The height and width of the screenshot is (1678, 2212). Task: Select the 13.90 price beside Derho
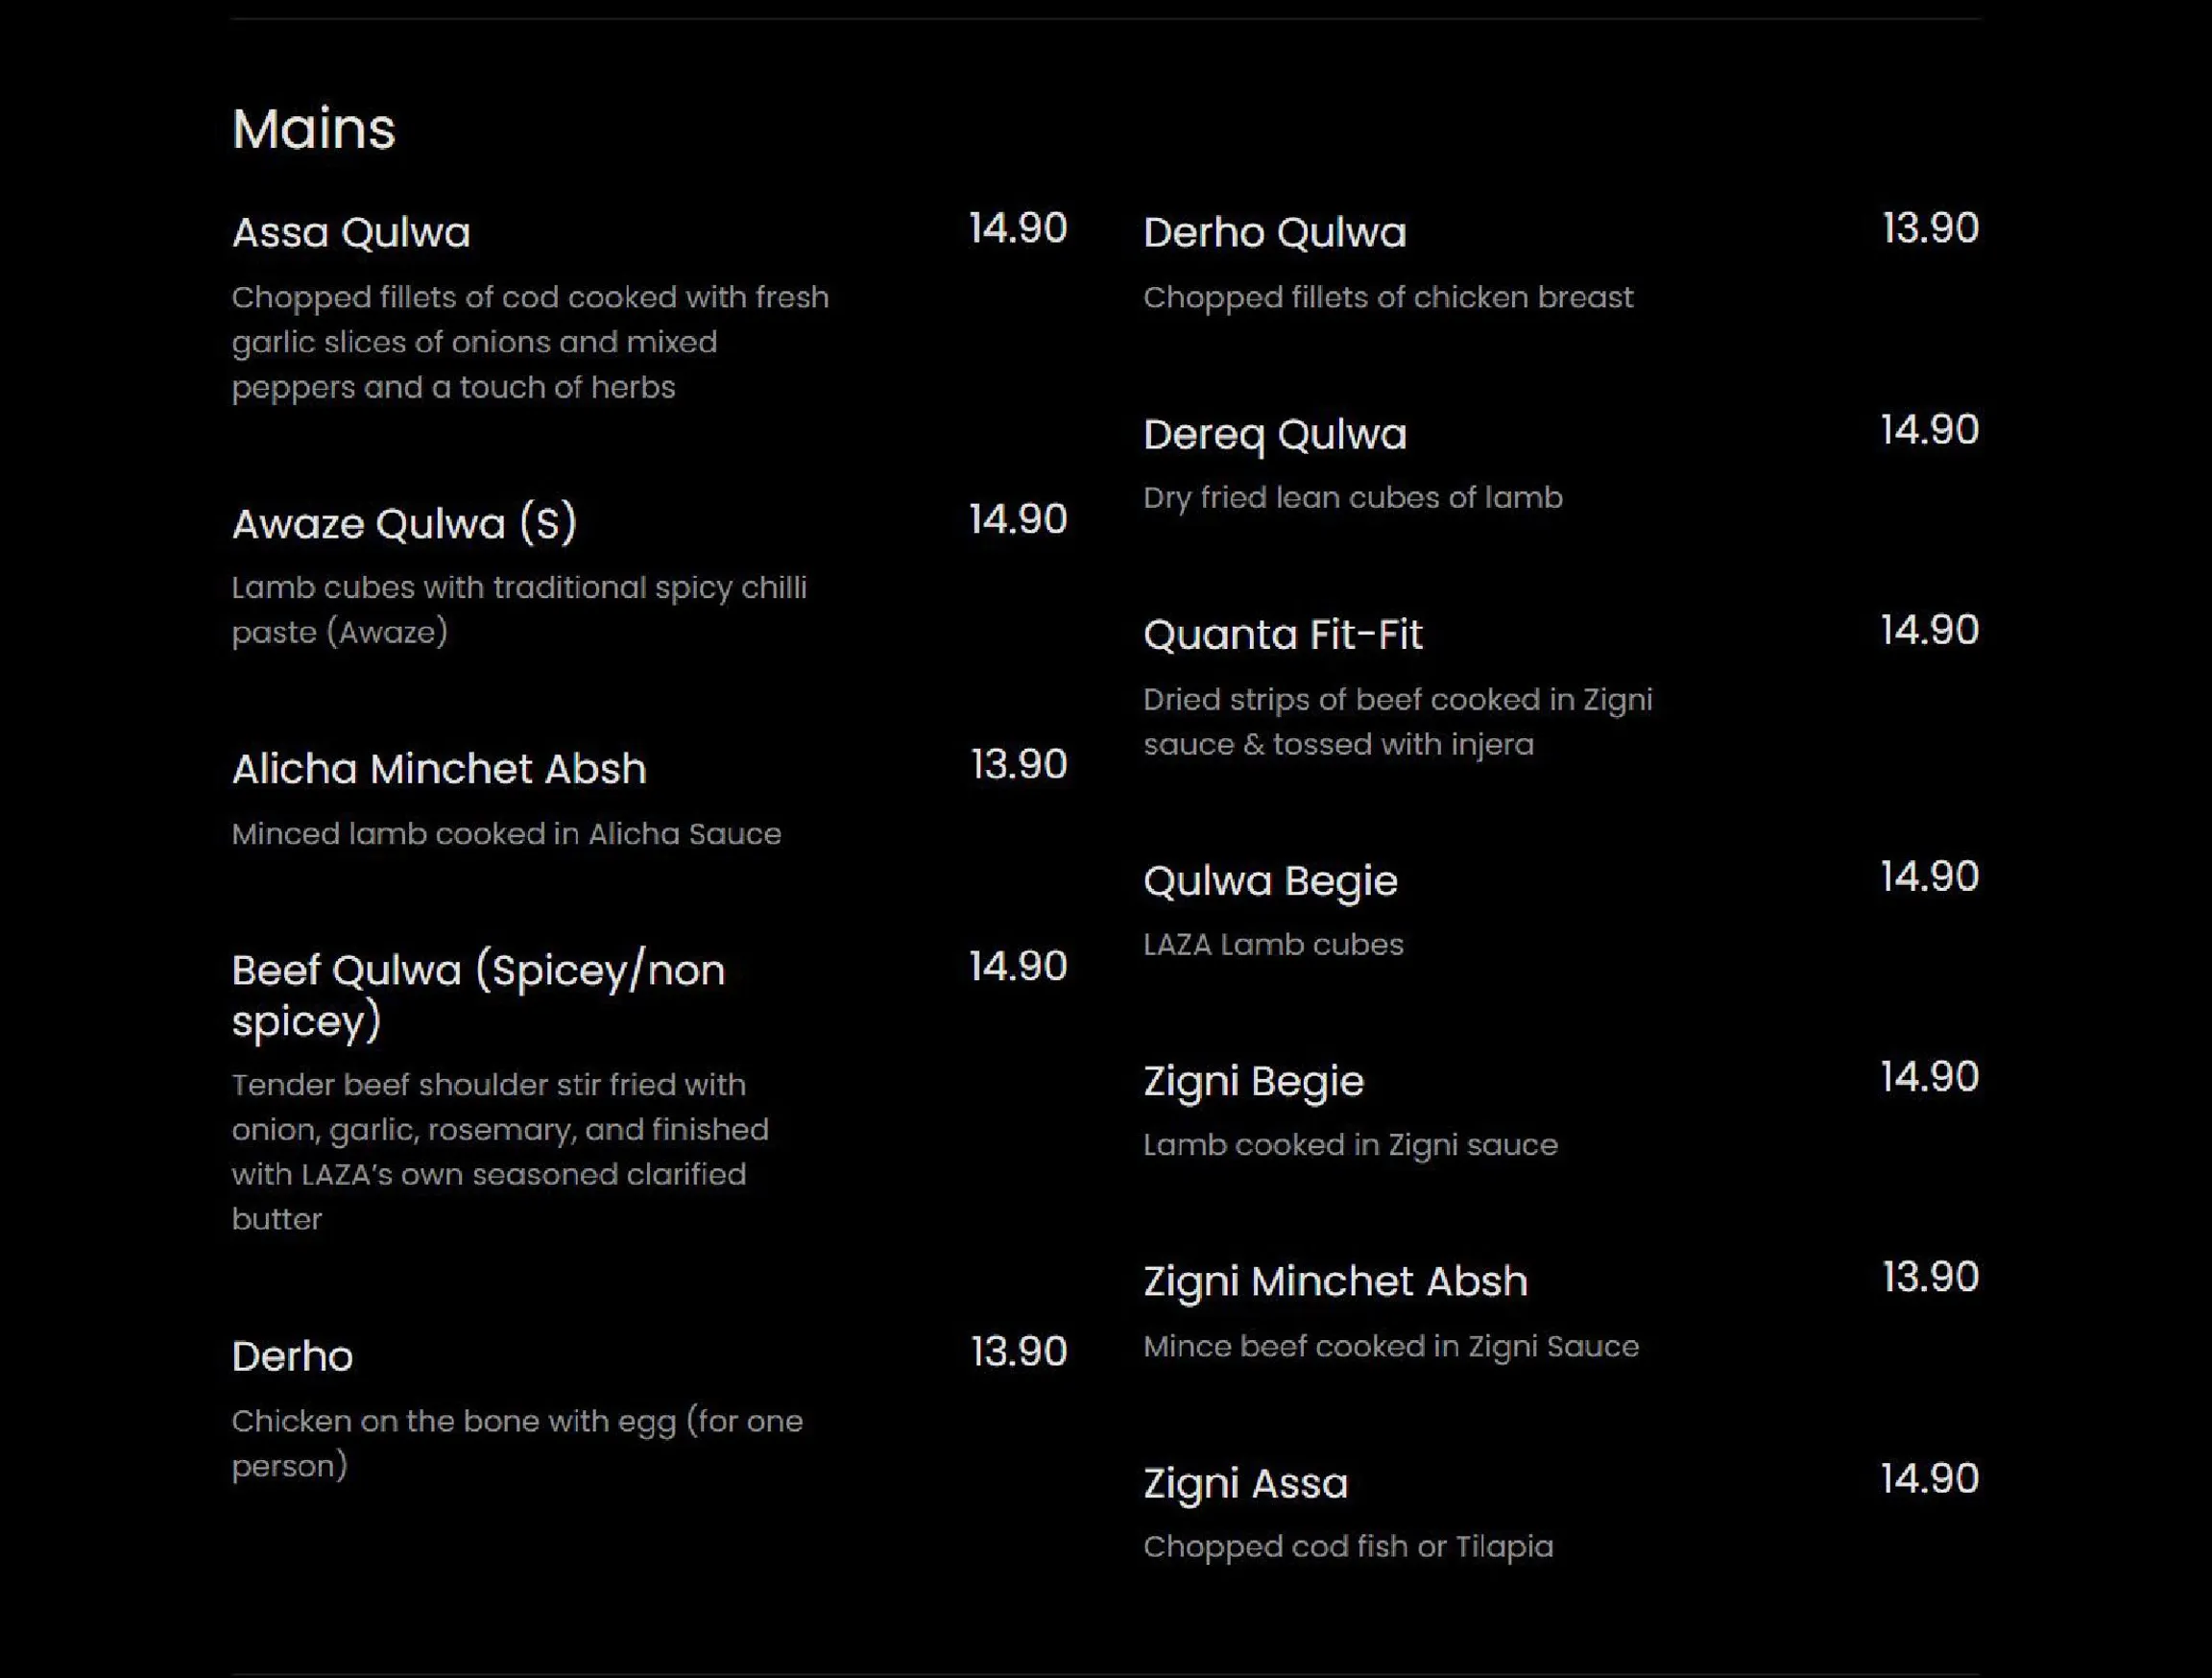(1019, 1352)
